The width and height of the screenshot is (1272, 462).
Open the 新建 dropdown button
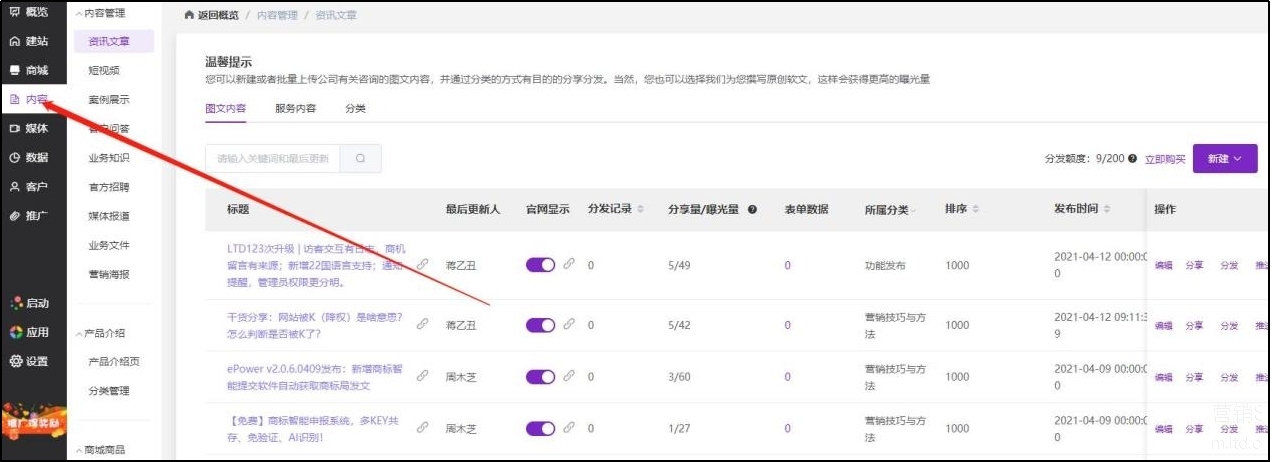coord(1224,158)
